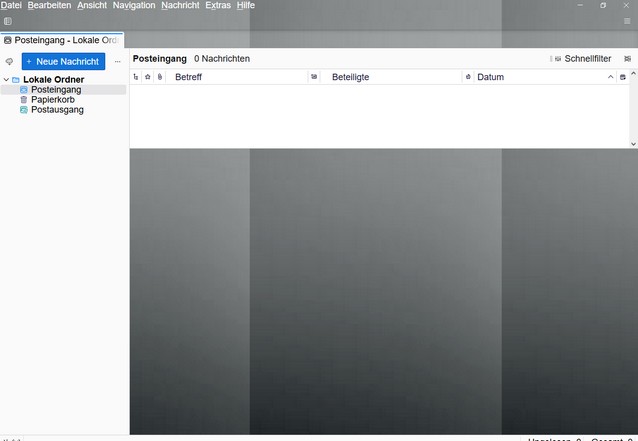
Task: Sort by attachment paperclip column
Action: coord(160,77)
